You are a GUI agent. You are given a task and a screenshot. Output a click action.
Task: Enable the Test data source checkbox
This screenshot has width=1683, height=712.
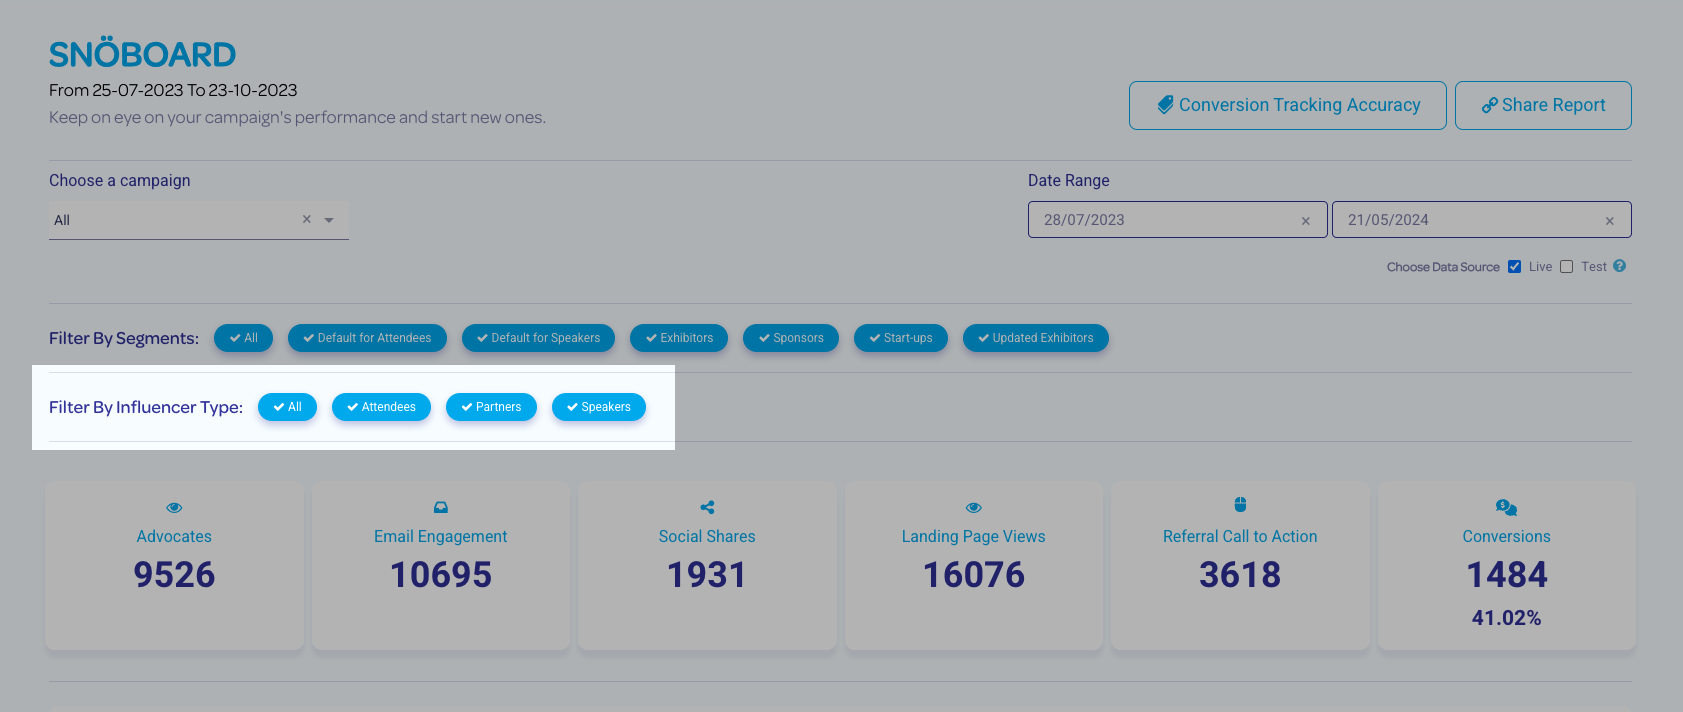click(1566, 267)
